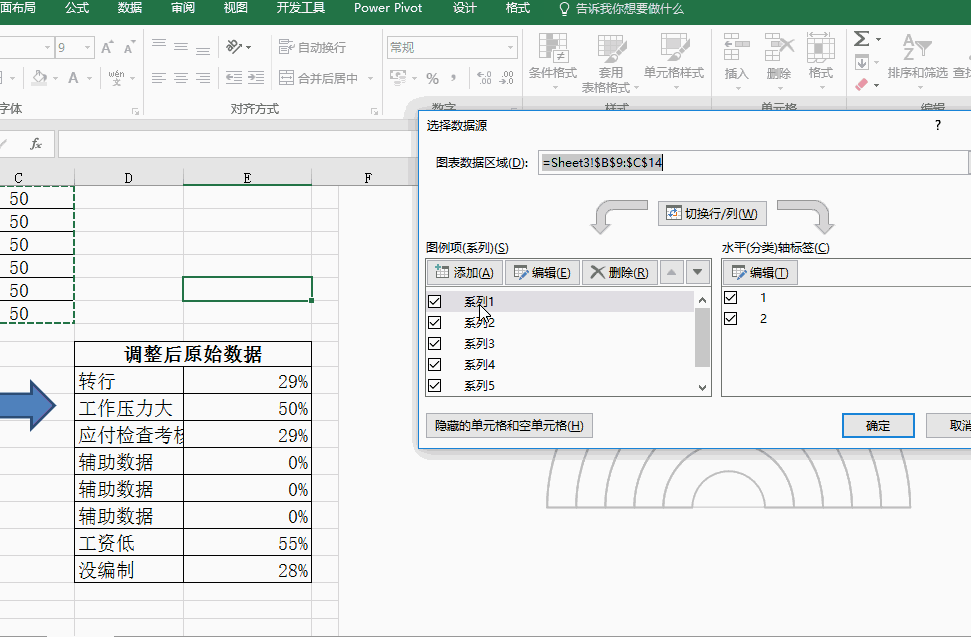
Task: Click the insert function fx icon
Action: tap(36, 144)
